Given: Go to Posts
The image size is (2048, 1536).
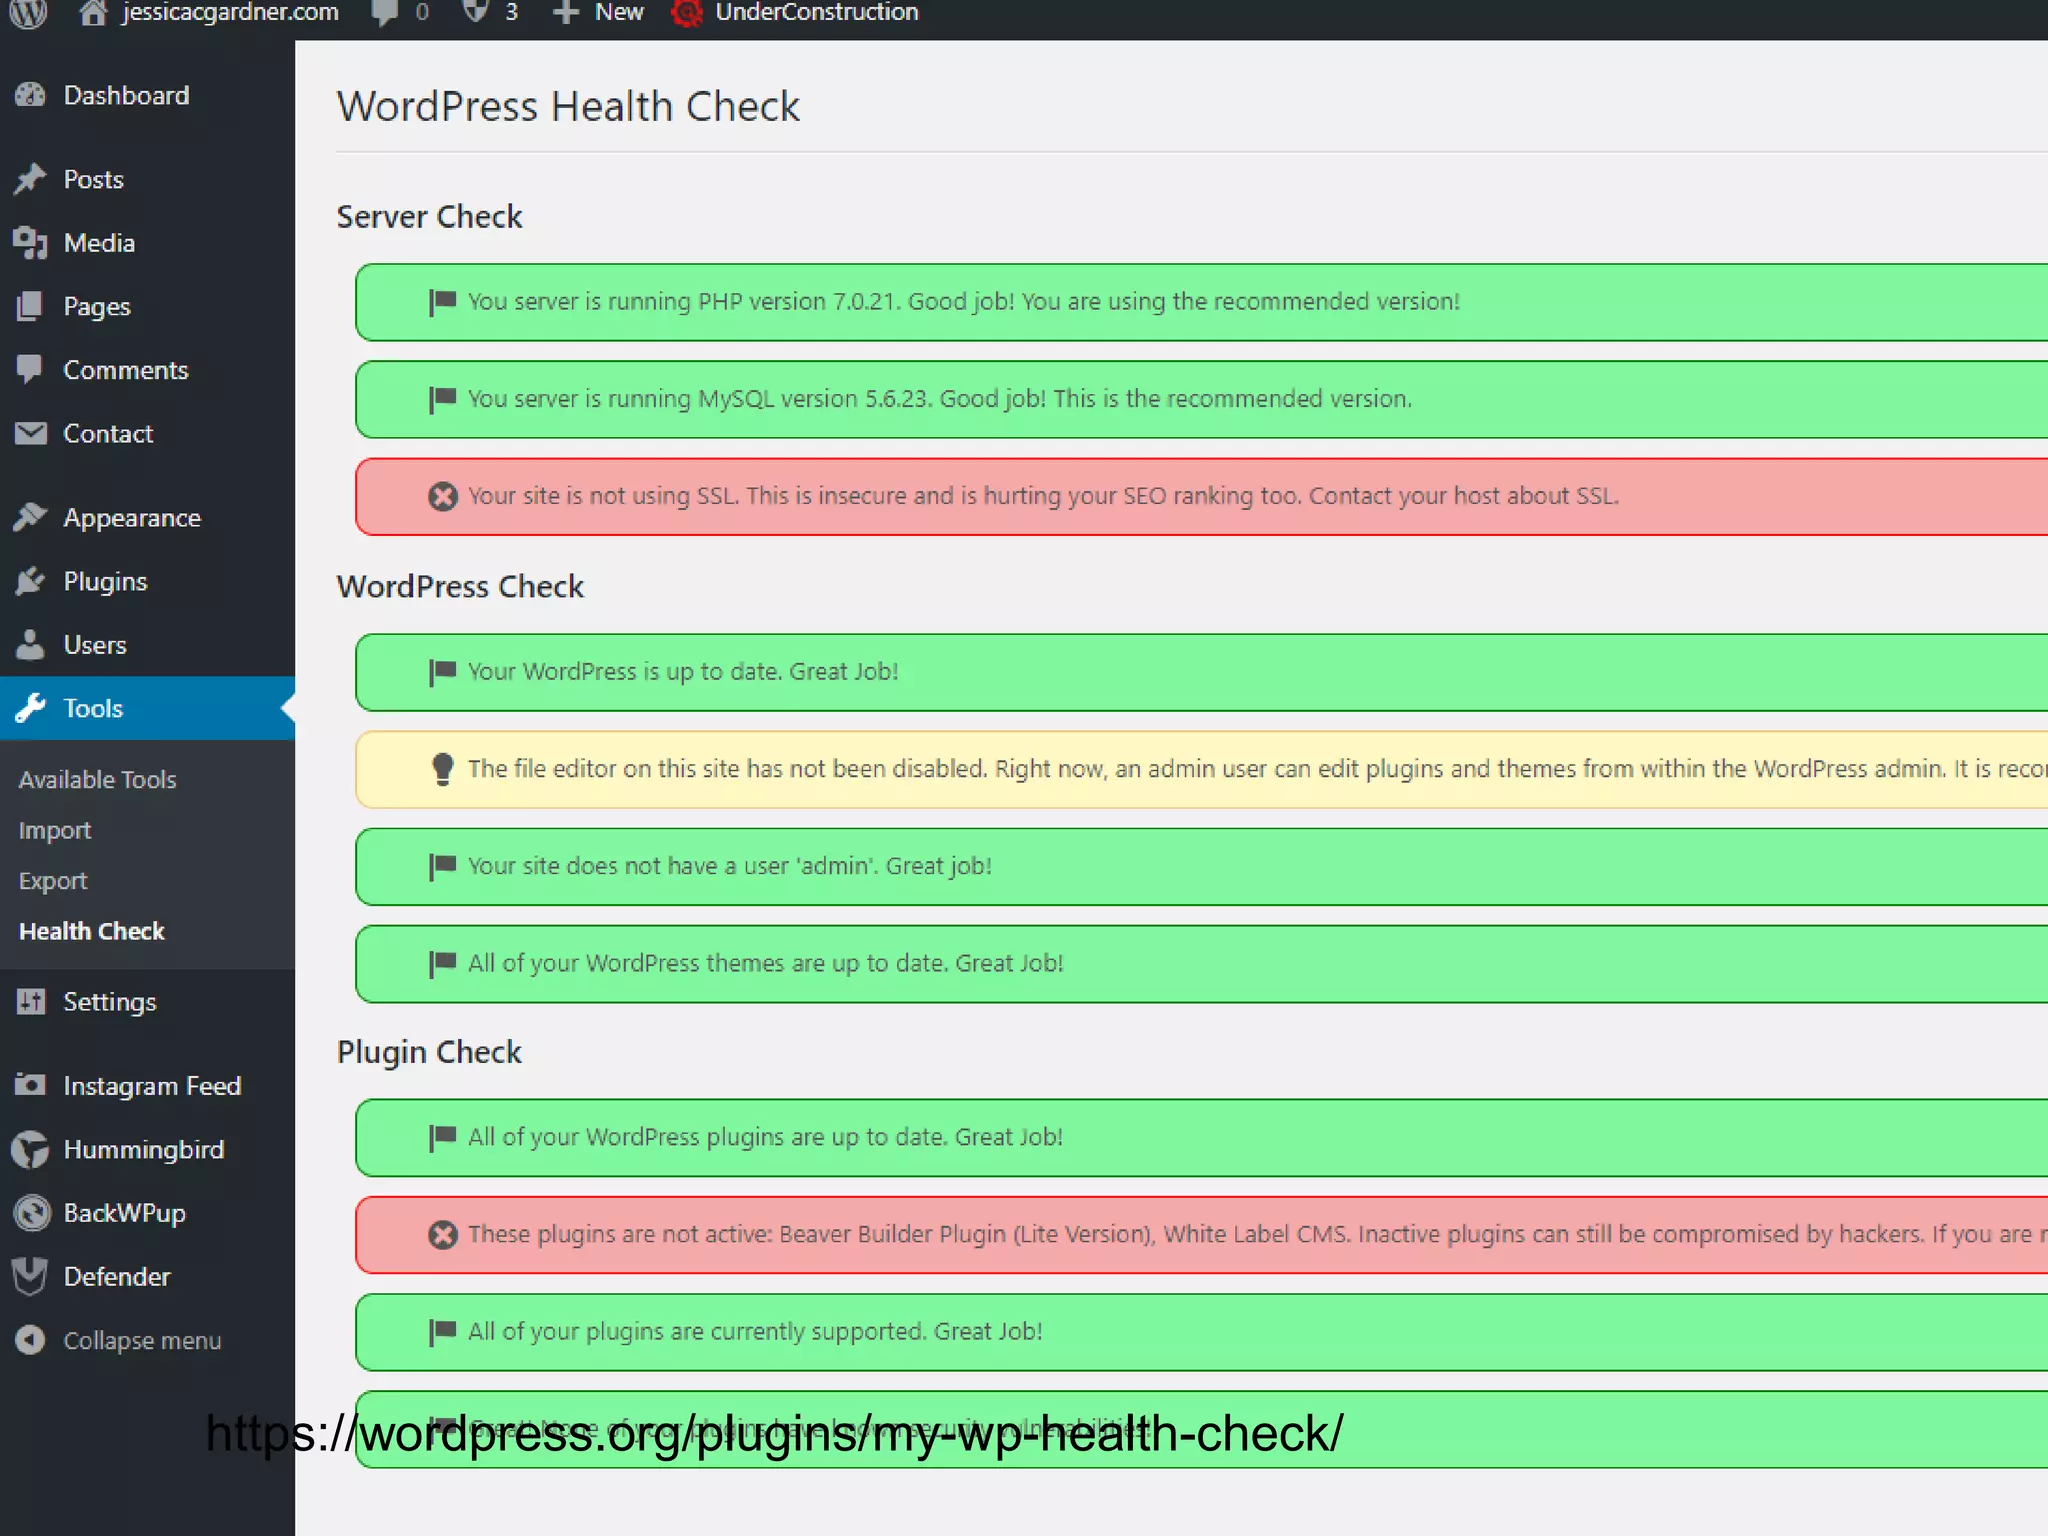Looking at the screenshot, I should pyautogui.click(x=94, y=179).
